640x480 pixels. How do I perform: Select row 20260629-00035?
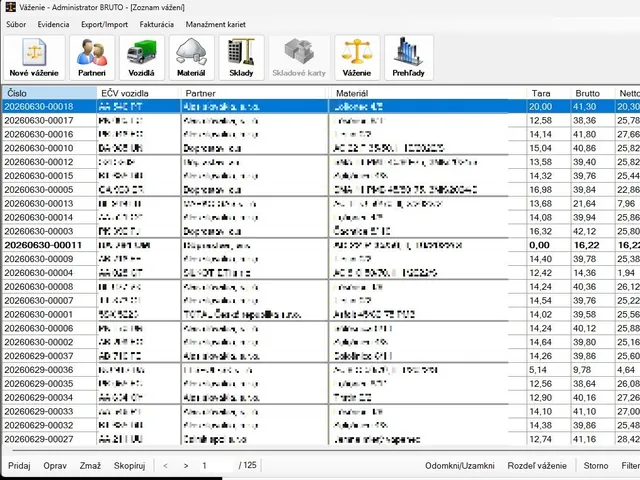[x=321, y=384]
